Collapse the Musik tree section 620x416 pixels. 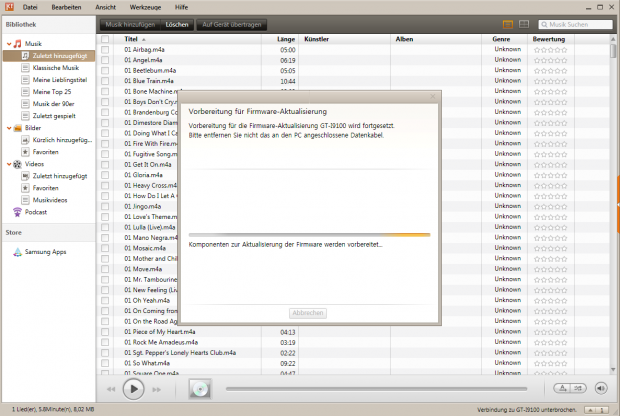[x=6, y=45]
